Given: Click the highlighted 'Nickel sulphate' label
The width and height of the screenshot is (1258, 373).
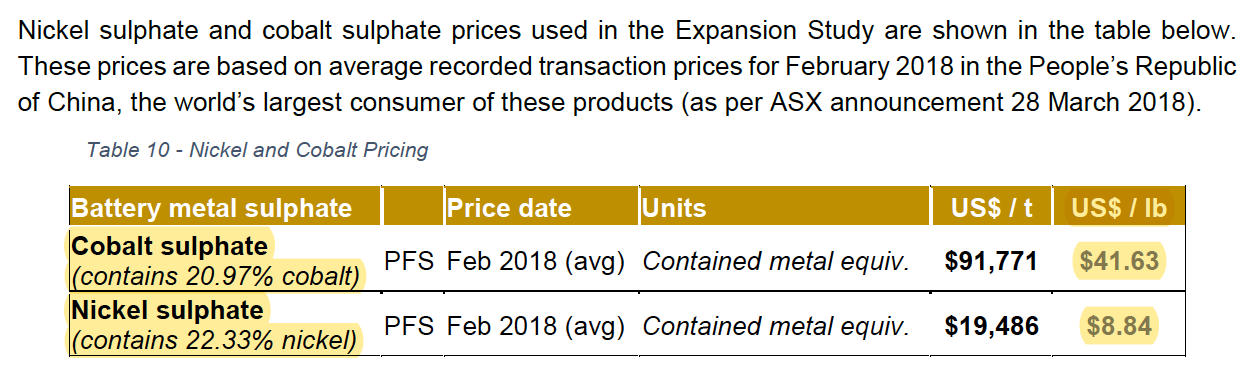Looking at the screenshot, I should [167, 310].
